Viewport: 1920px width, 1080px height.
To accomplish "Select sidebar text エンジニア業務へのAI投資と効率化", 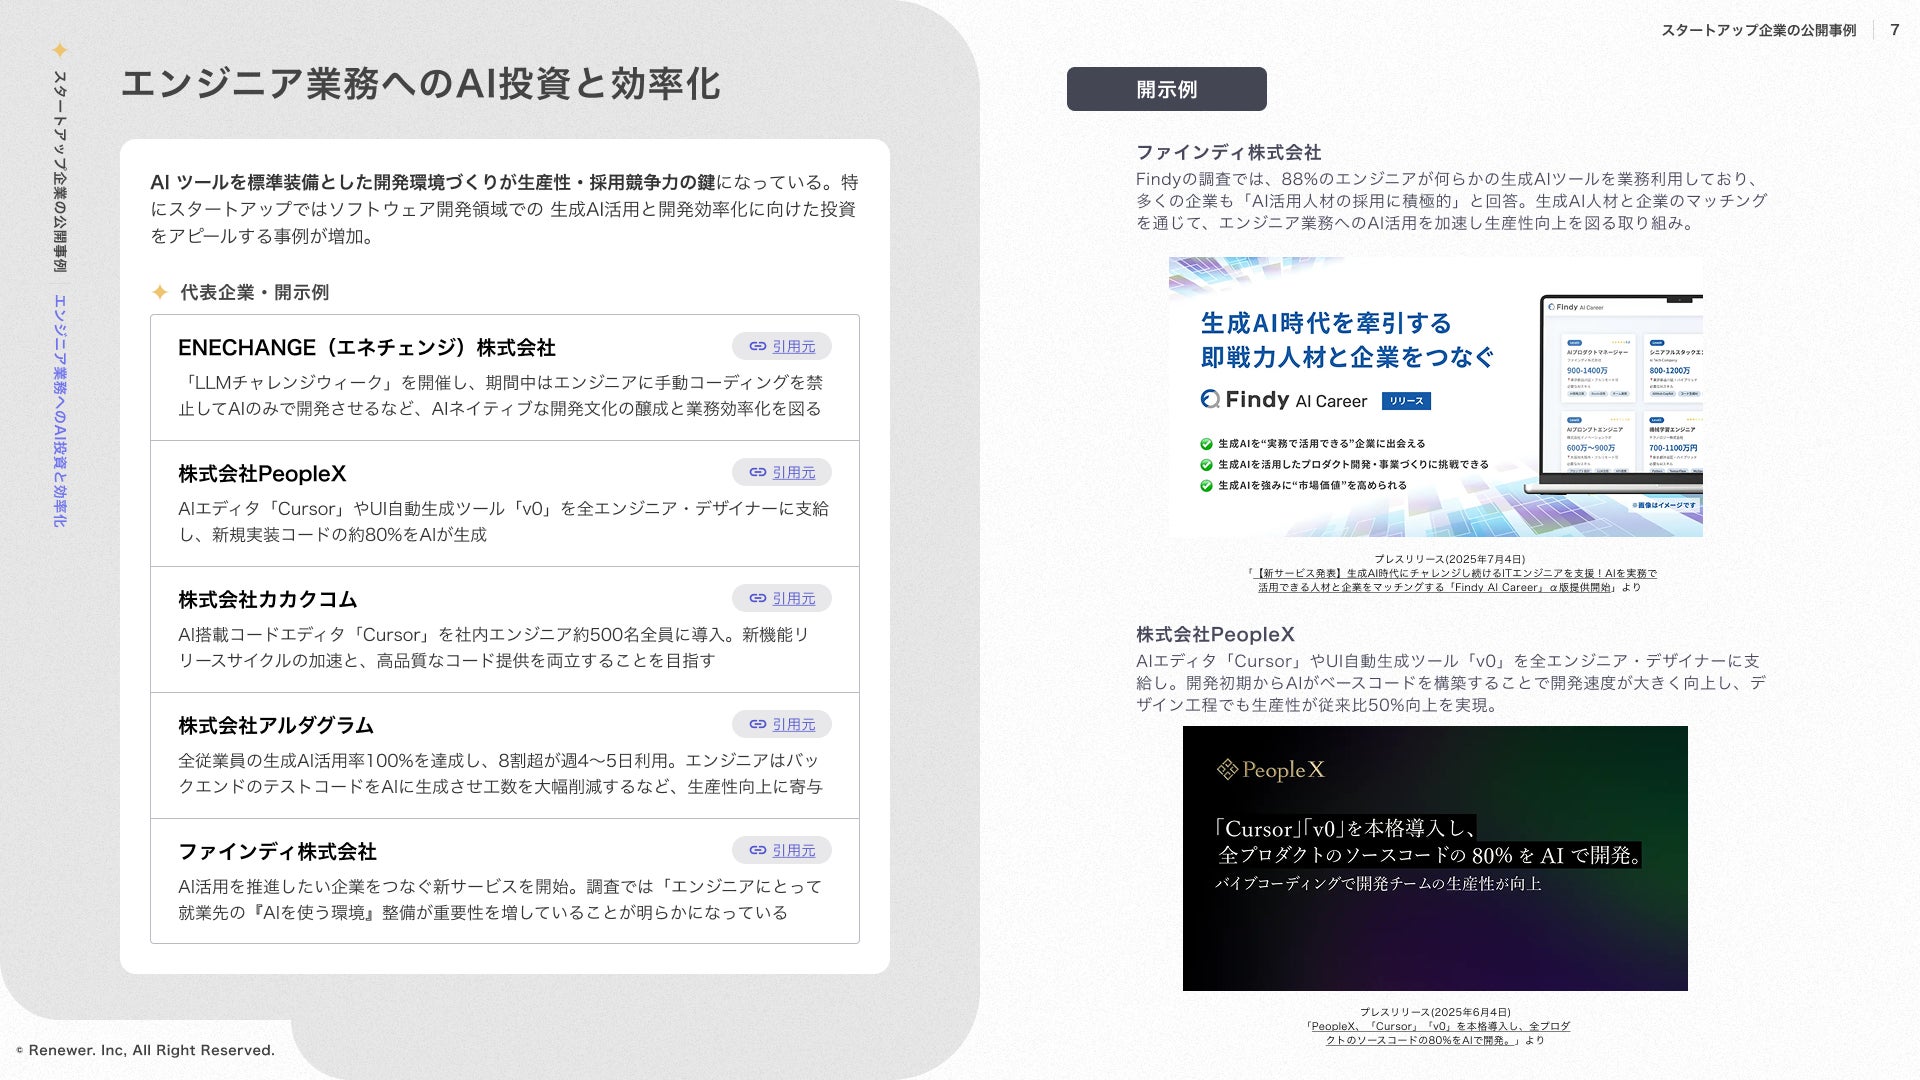I will point(60,410).
